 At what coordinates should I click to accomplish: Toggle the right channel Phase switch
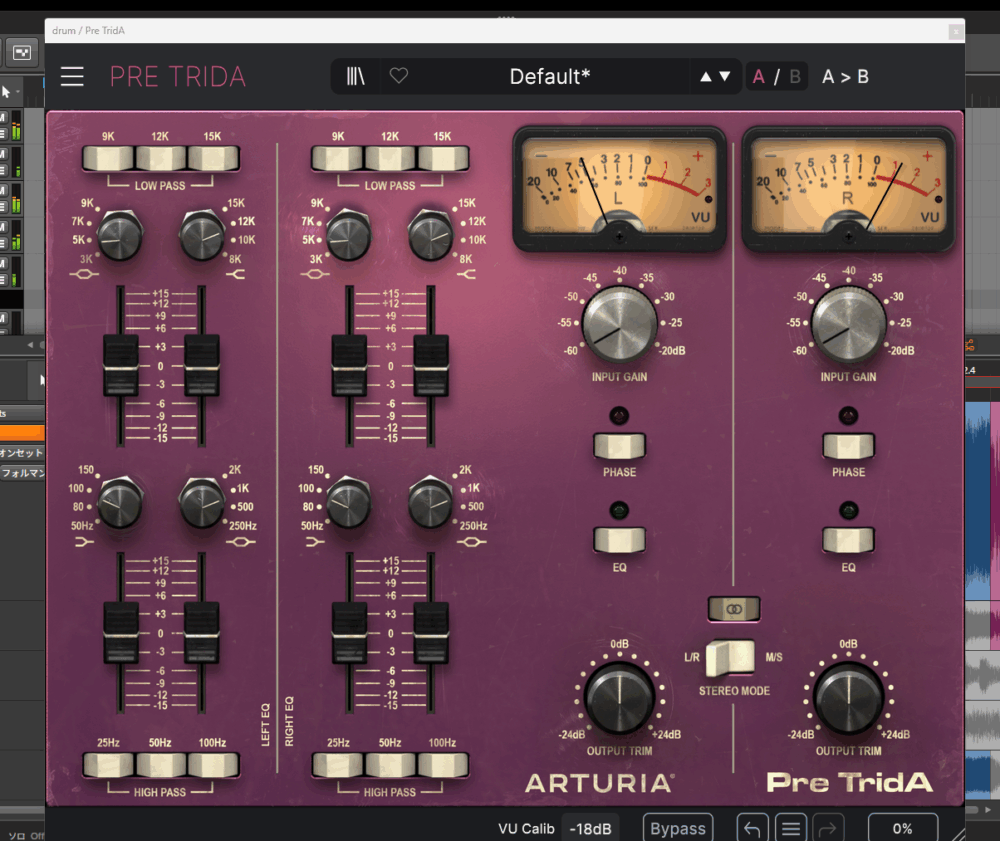(x=848, y=446)
